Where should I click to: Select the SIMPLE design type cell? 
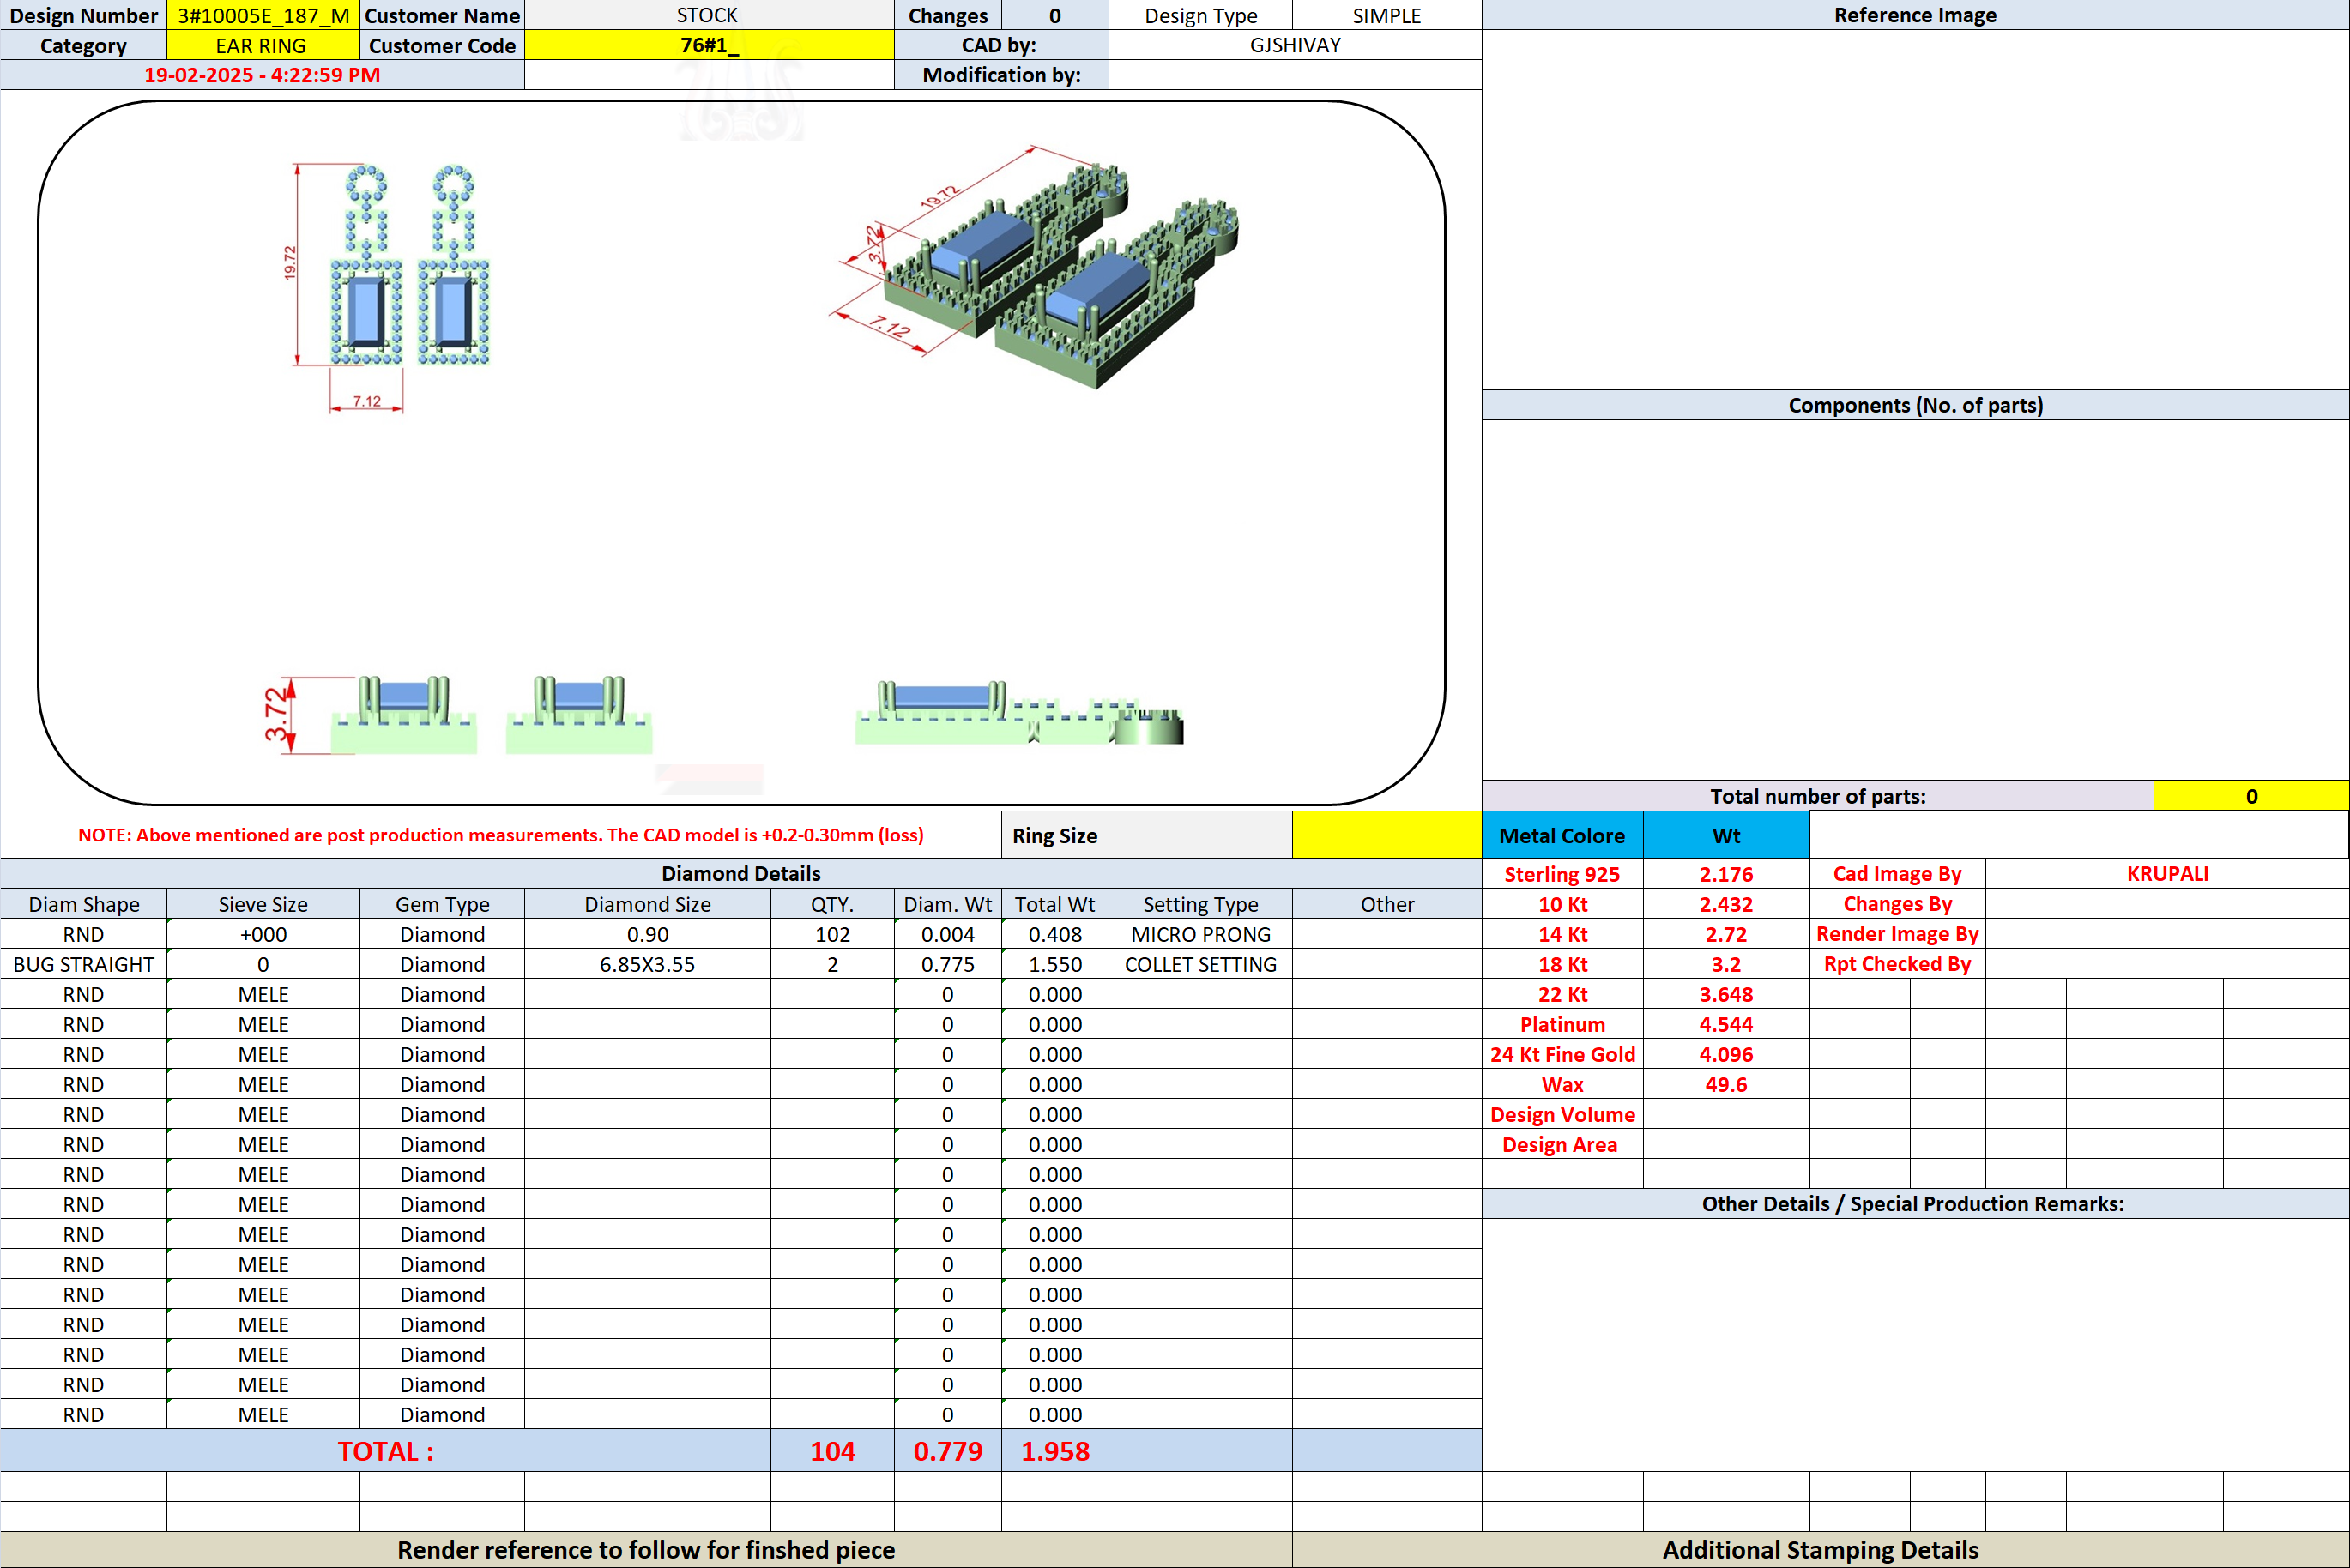point(1387,15)
